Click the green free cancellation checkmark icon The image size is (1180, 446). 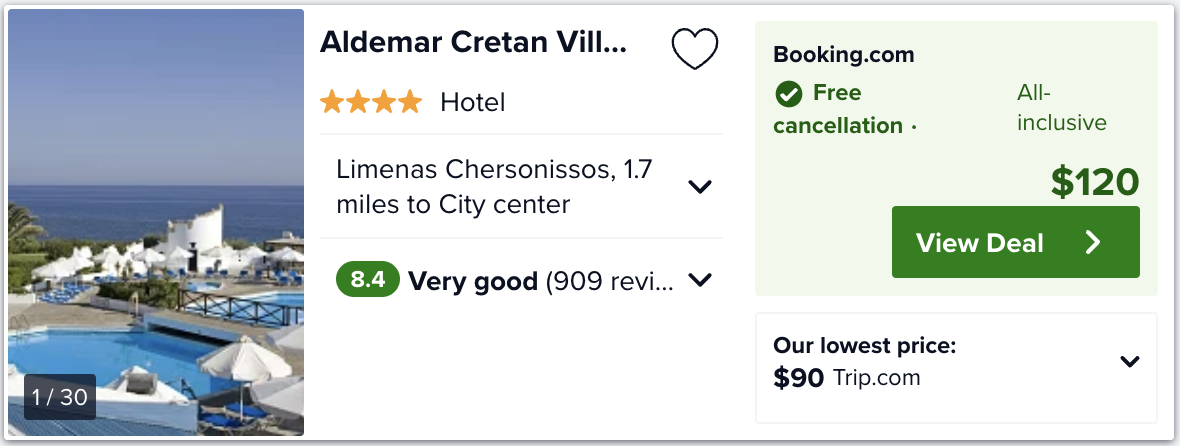click(x=789, y=94)
